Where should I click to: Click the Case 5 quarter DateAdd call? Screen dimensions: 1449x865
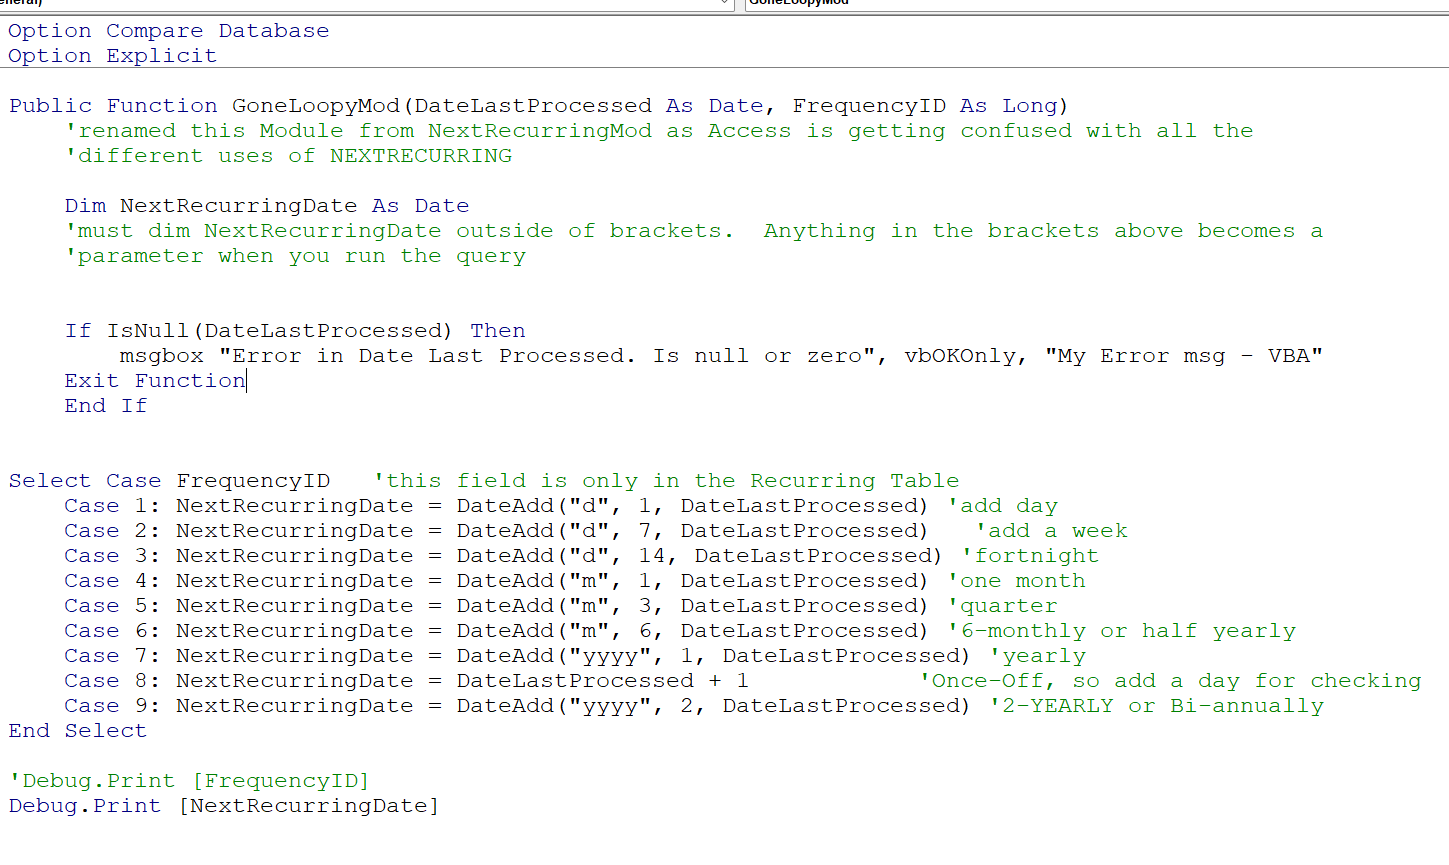click(x=692, y=606)
